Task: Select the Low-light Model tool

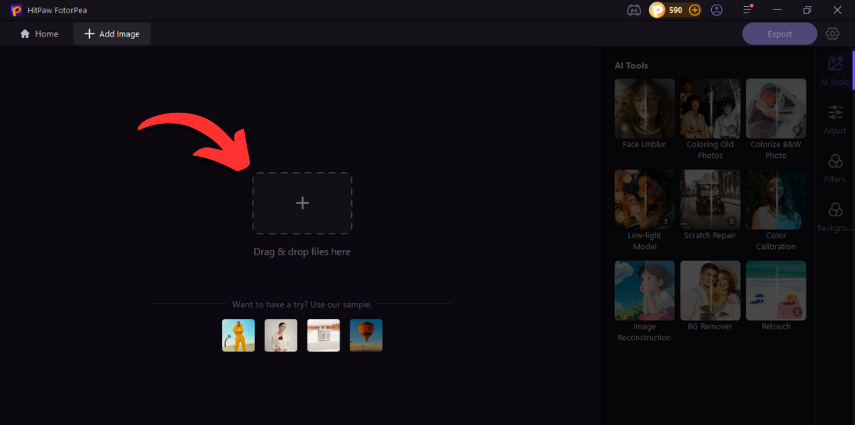Action: coord(645,211)
